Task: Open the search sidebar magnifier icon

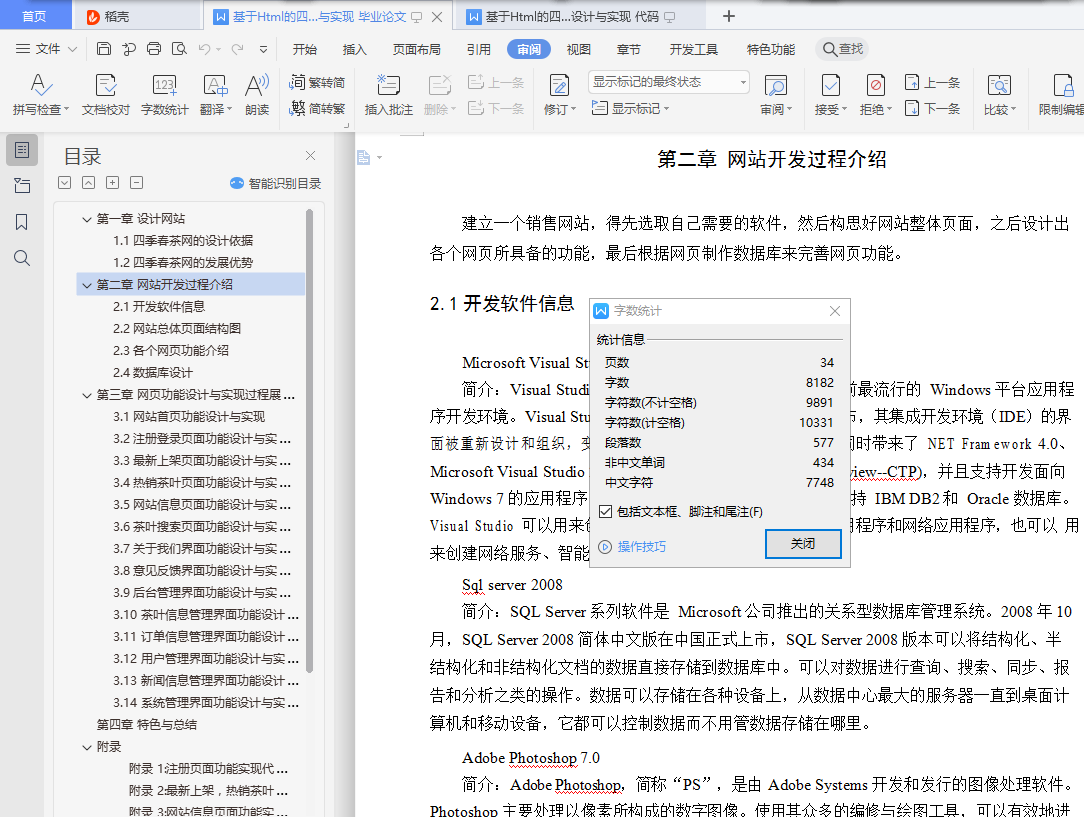Action: coord(21,258)
